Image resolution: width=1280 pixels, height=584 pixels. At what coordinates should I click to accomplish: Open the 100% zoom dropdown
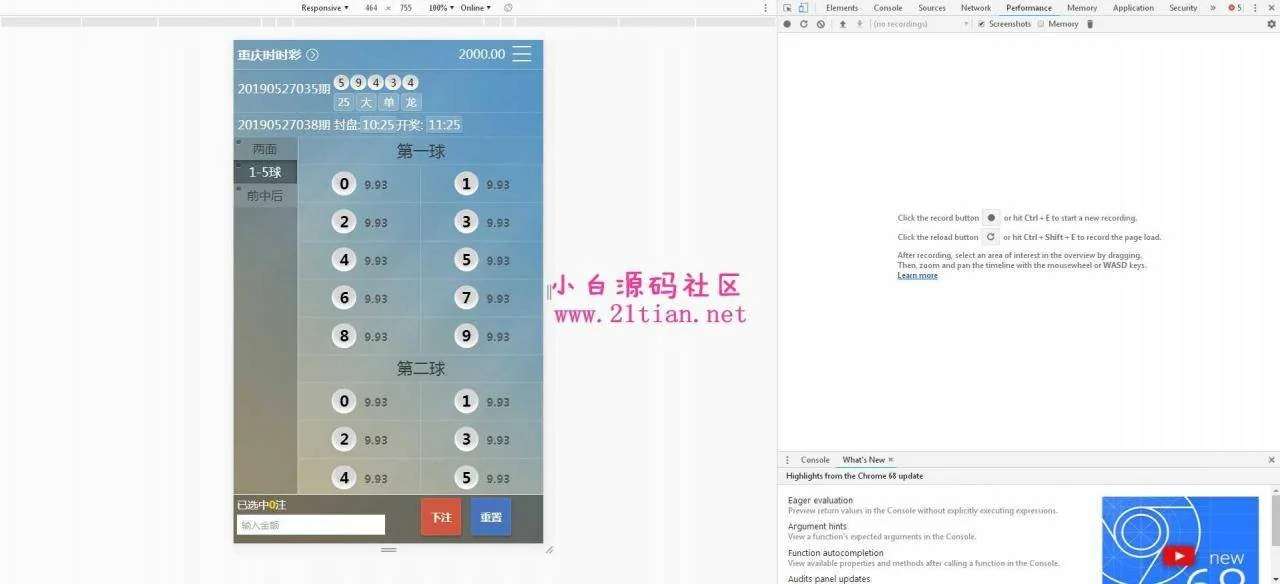coord(440,8)
